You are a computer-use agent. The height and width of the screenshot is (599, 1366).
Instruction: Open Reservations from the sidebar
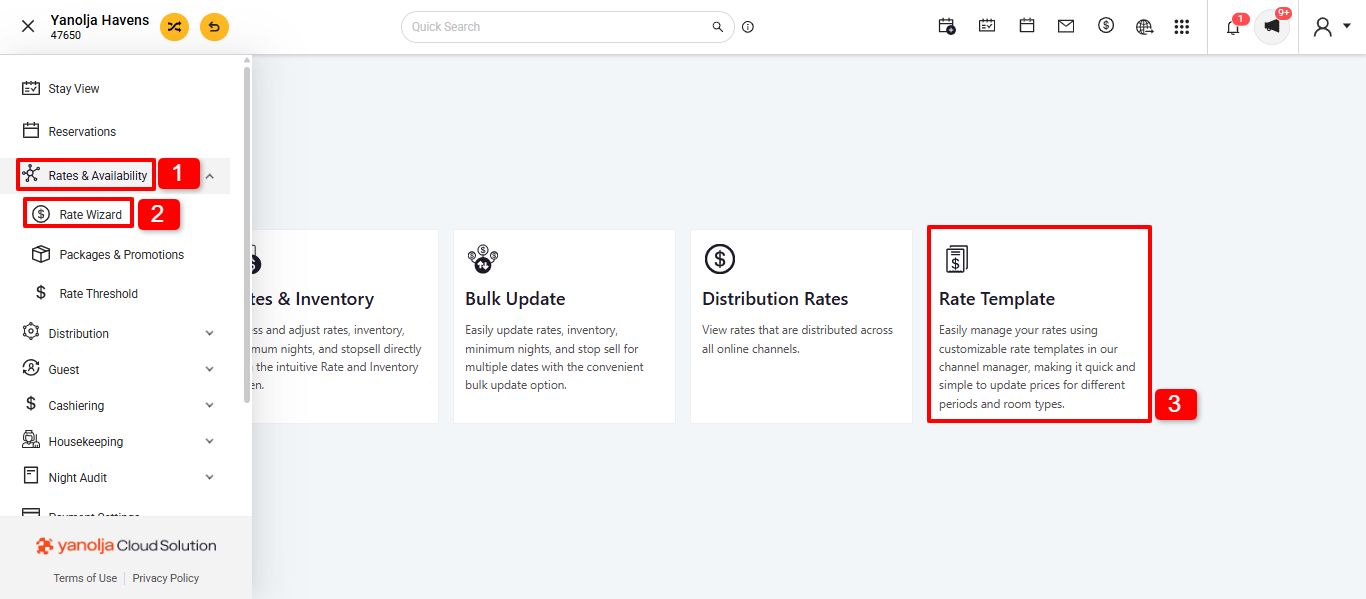coord(82,132)
